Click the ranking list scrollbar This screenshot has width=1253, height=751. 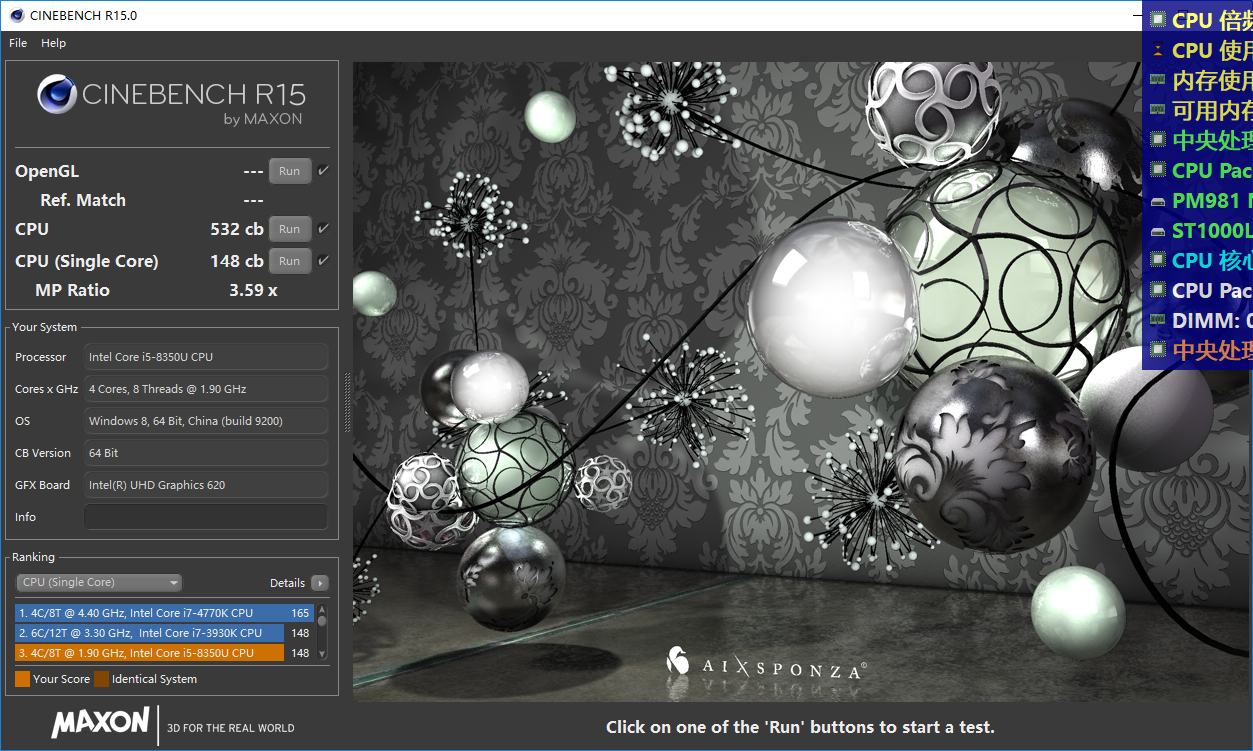tap(322, 632)
